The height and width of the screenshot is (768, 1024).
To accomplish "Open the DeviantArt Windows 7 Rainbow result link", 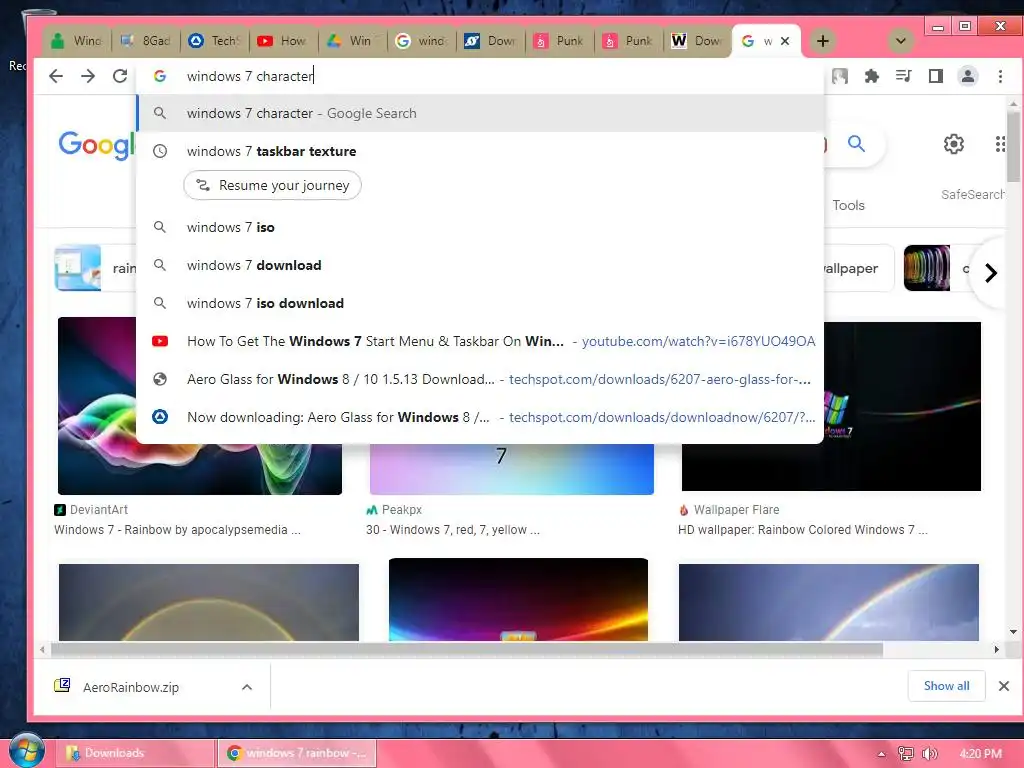I will [177, 530].
